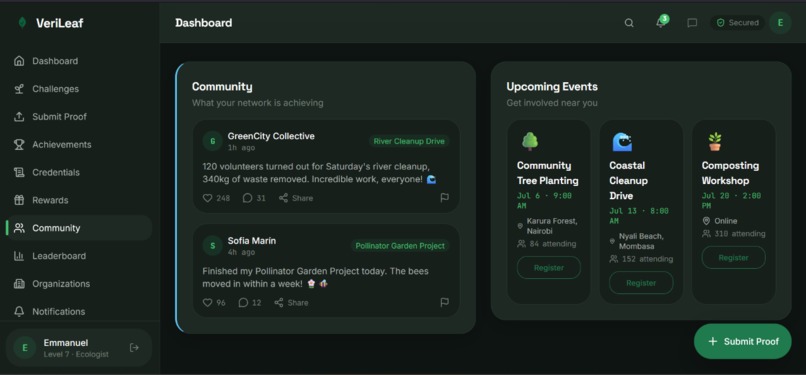806x375 pixels.
Task: Click the tree emoji on Community Tree Planting
Action: coord(529,141)
